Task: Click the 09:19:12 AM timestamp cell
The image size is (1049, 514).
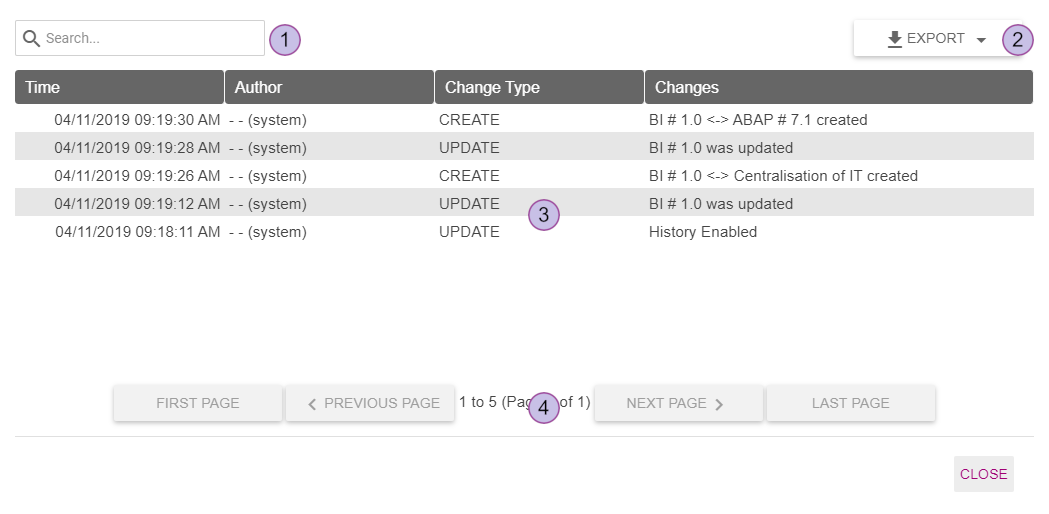Action: 137,204
